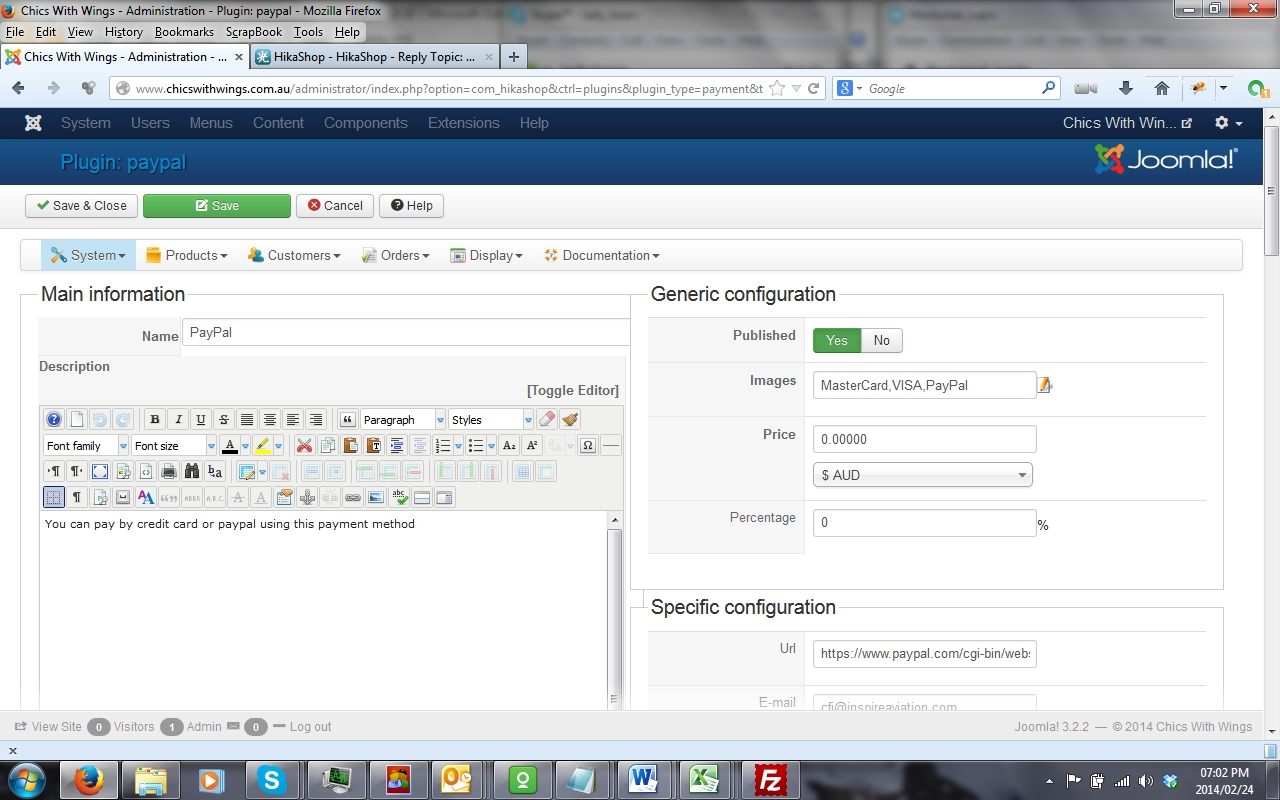Click into the Percentage input field
This screenshot has height=800, width=1280.
point(925,523)
